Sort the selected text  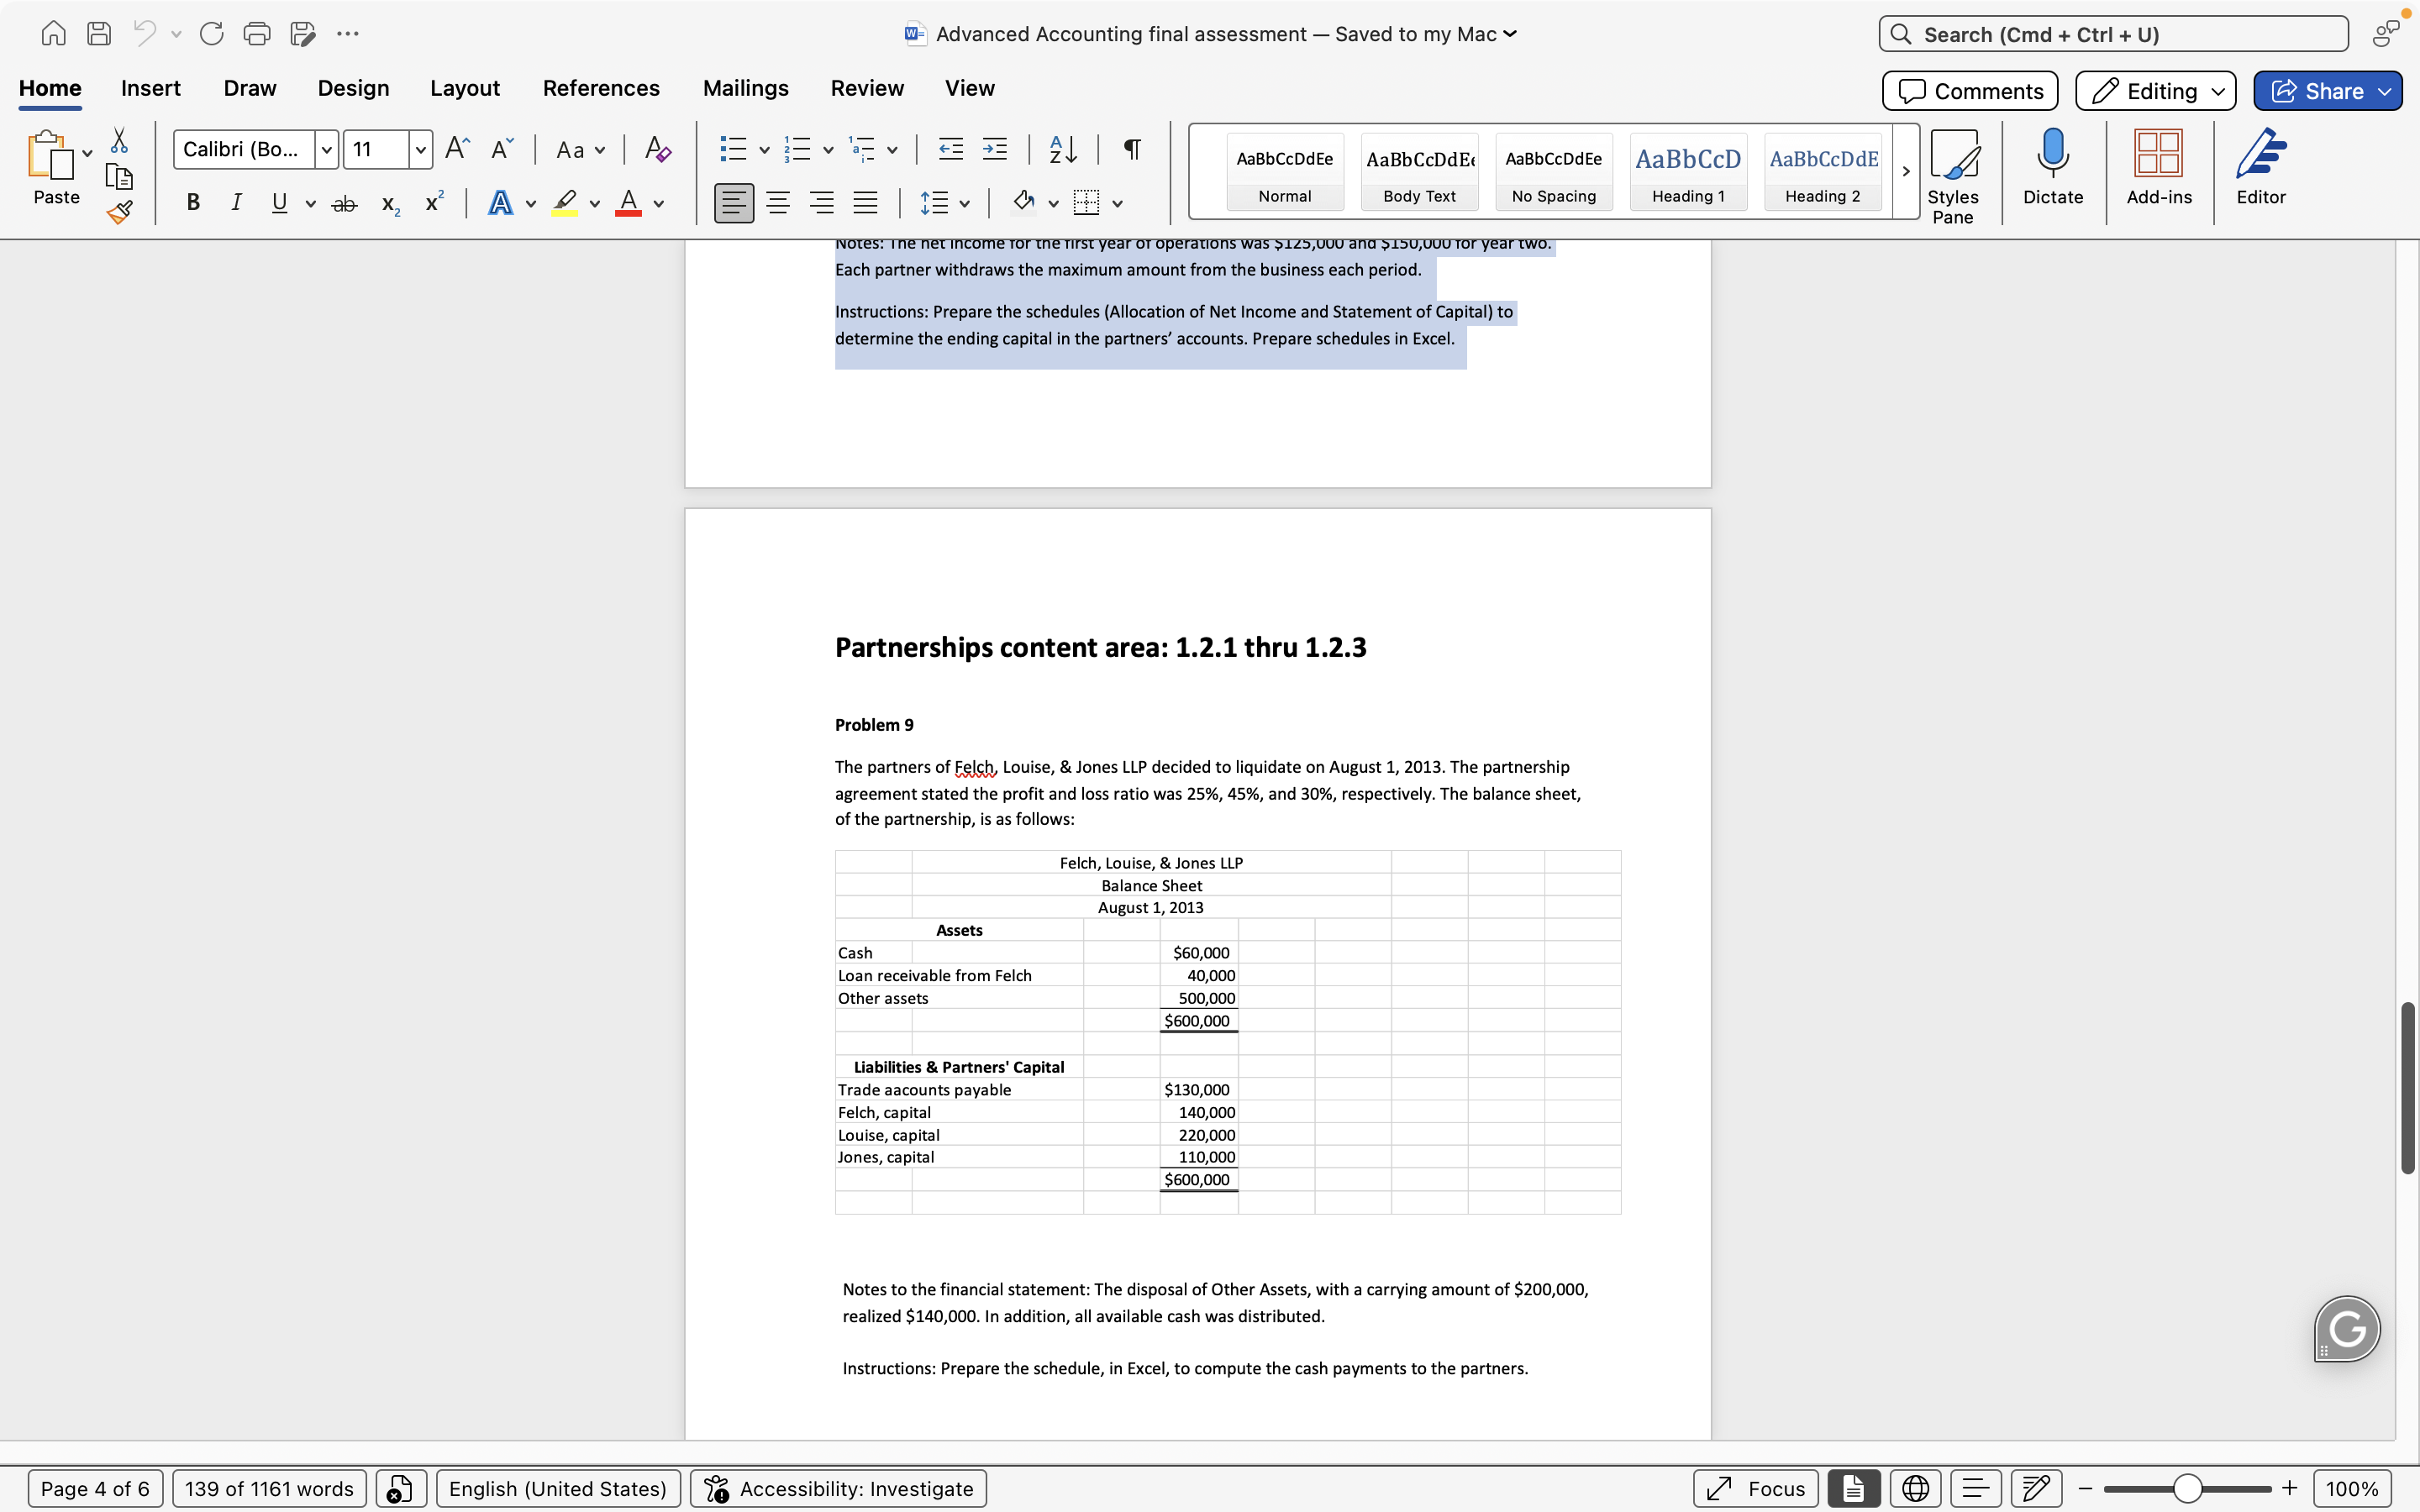pos(1062,149)
